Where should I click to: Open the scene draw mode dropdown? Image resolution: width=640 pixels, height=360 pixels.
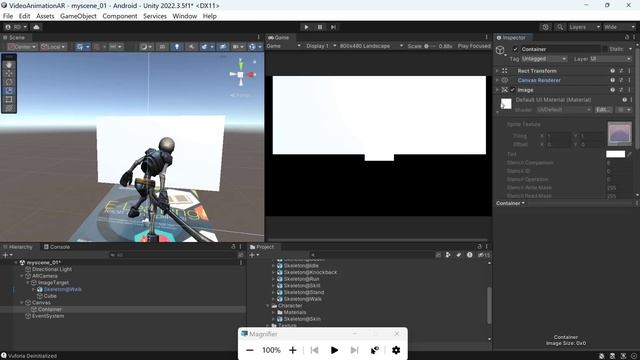tap(146, 47)
